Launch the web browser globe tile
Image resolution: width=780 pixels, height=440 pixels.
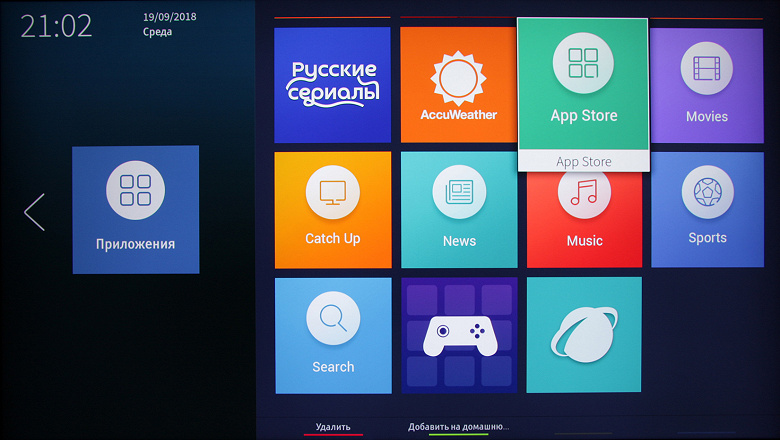pyautogui.click(x=584, y=335)
